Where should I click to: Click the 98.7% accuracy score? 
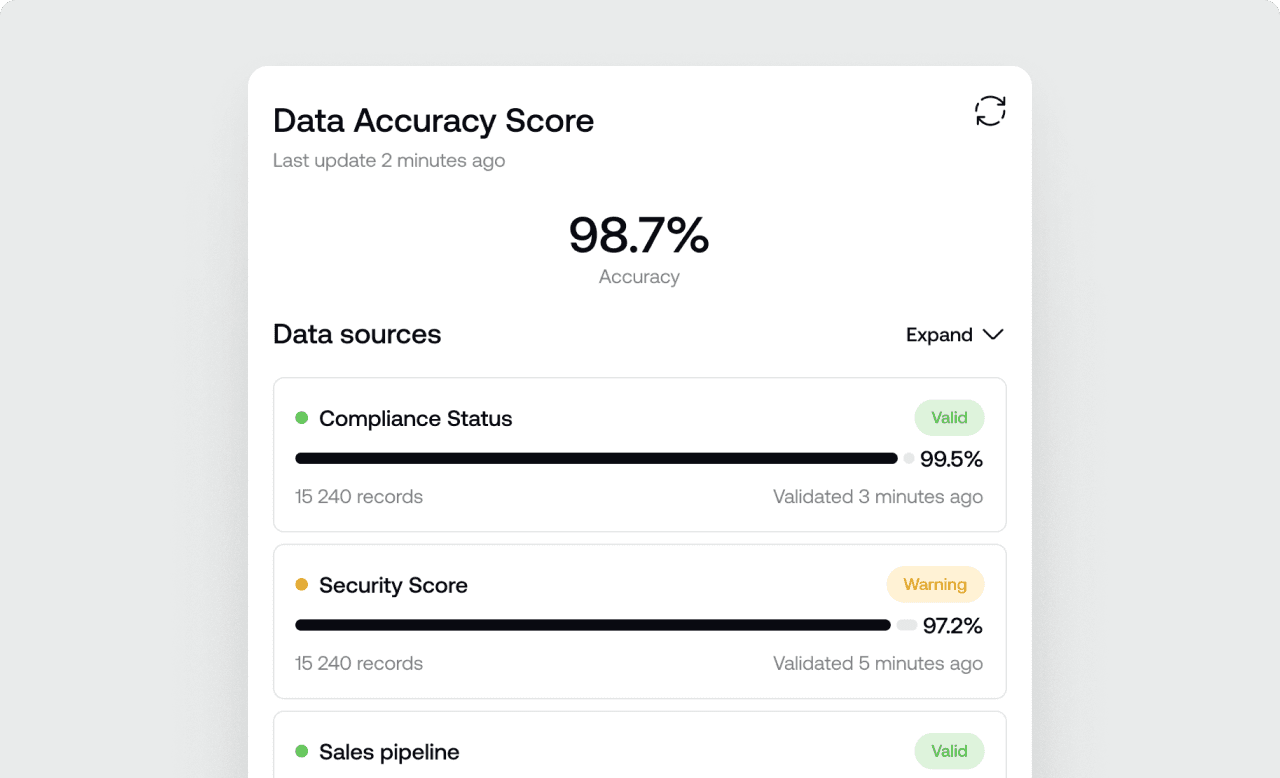coord(639,236)
